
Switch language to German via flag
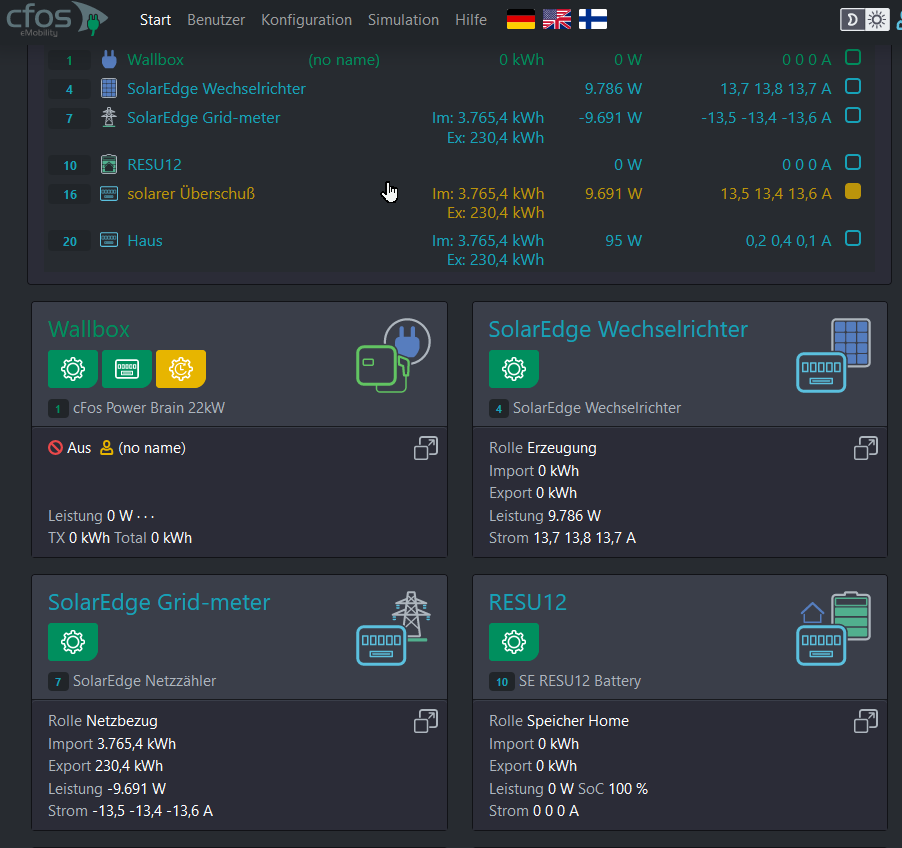click(521, 20)
